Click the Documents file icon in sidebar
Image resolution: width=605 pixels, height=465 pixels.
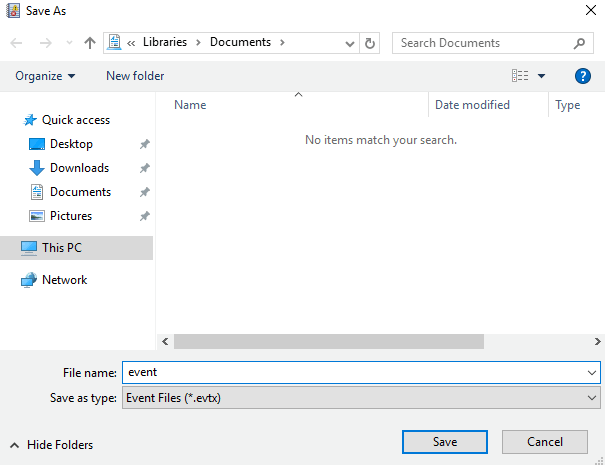[x=37, y=192]
